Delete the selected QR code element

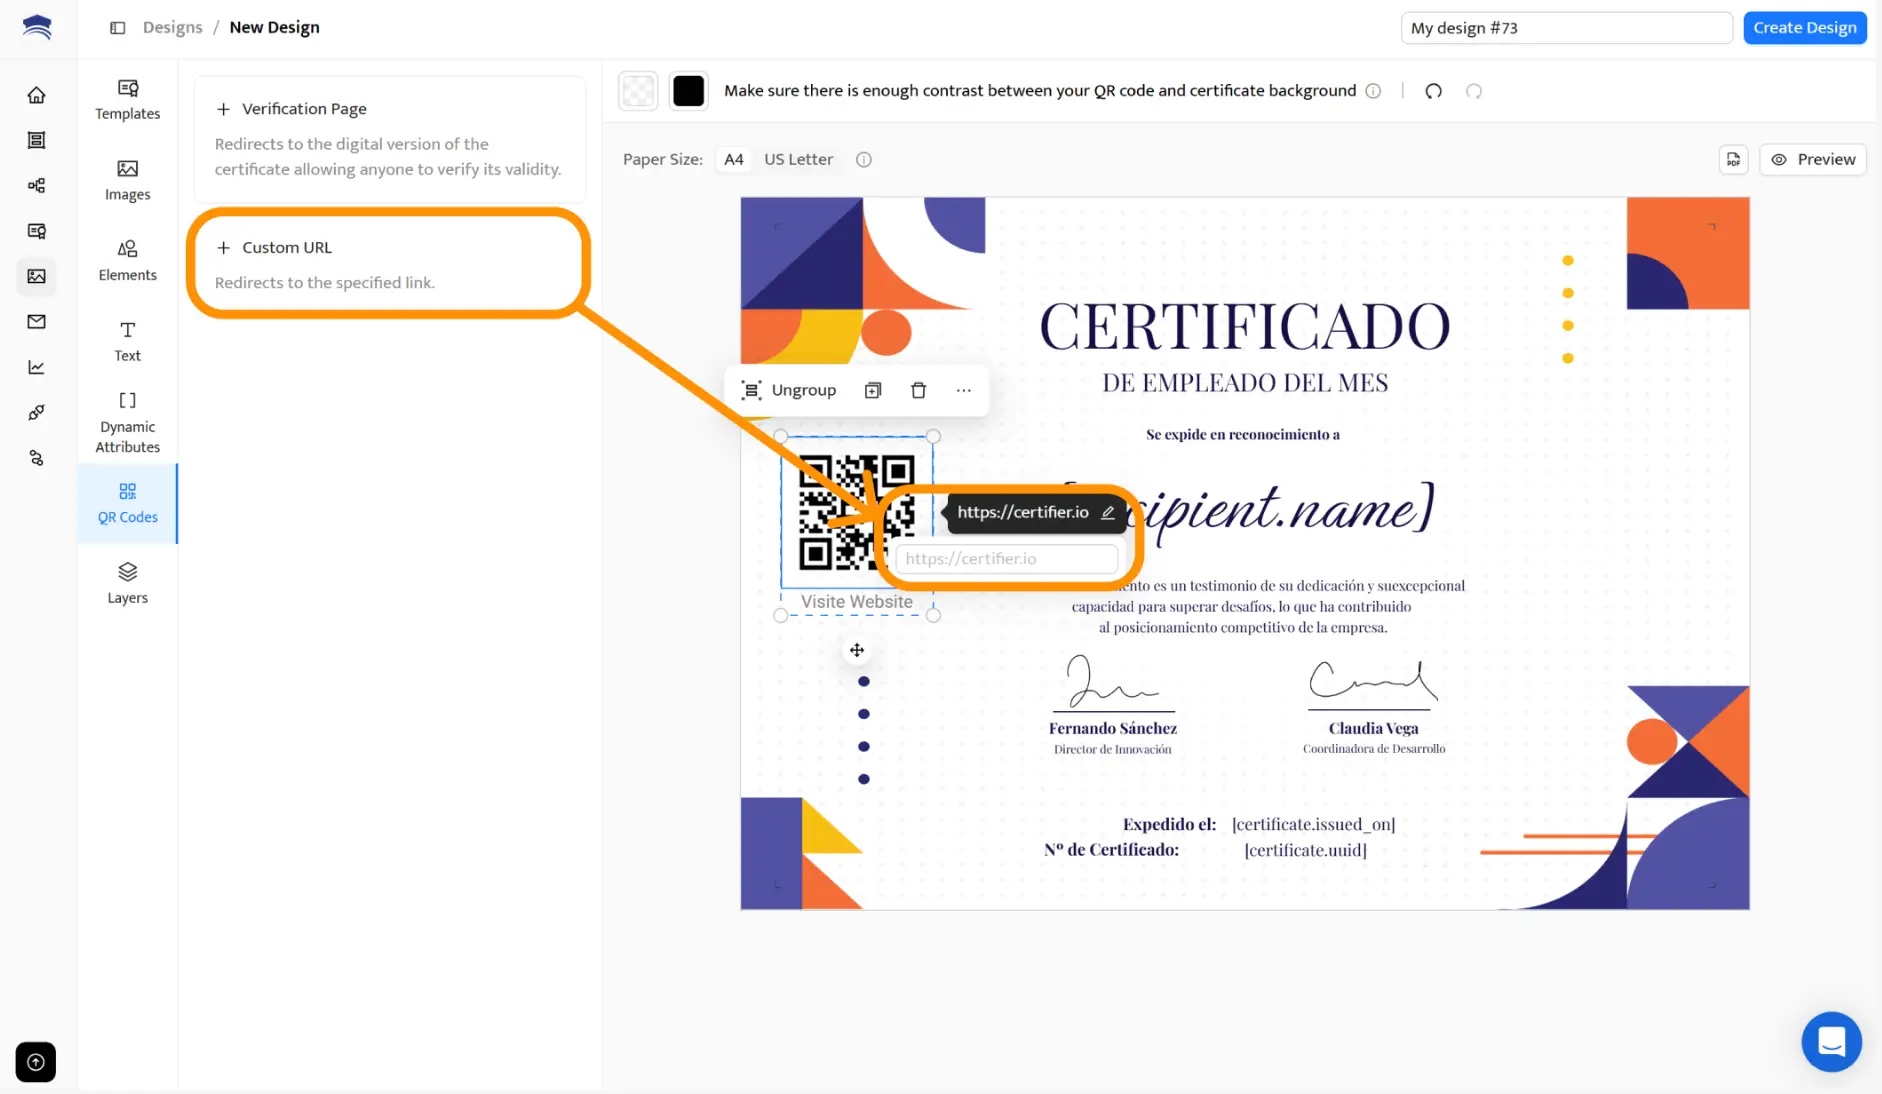click(x=918, y=390)
